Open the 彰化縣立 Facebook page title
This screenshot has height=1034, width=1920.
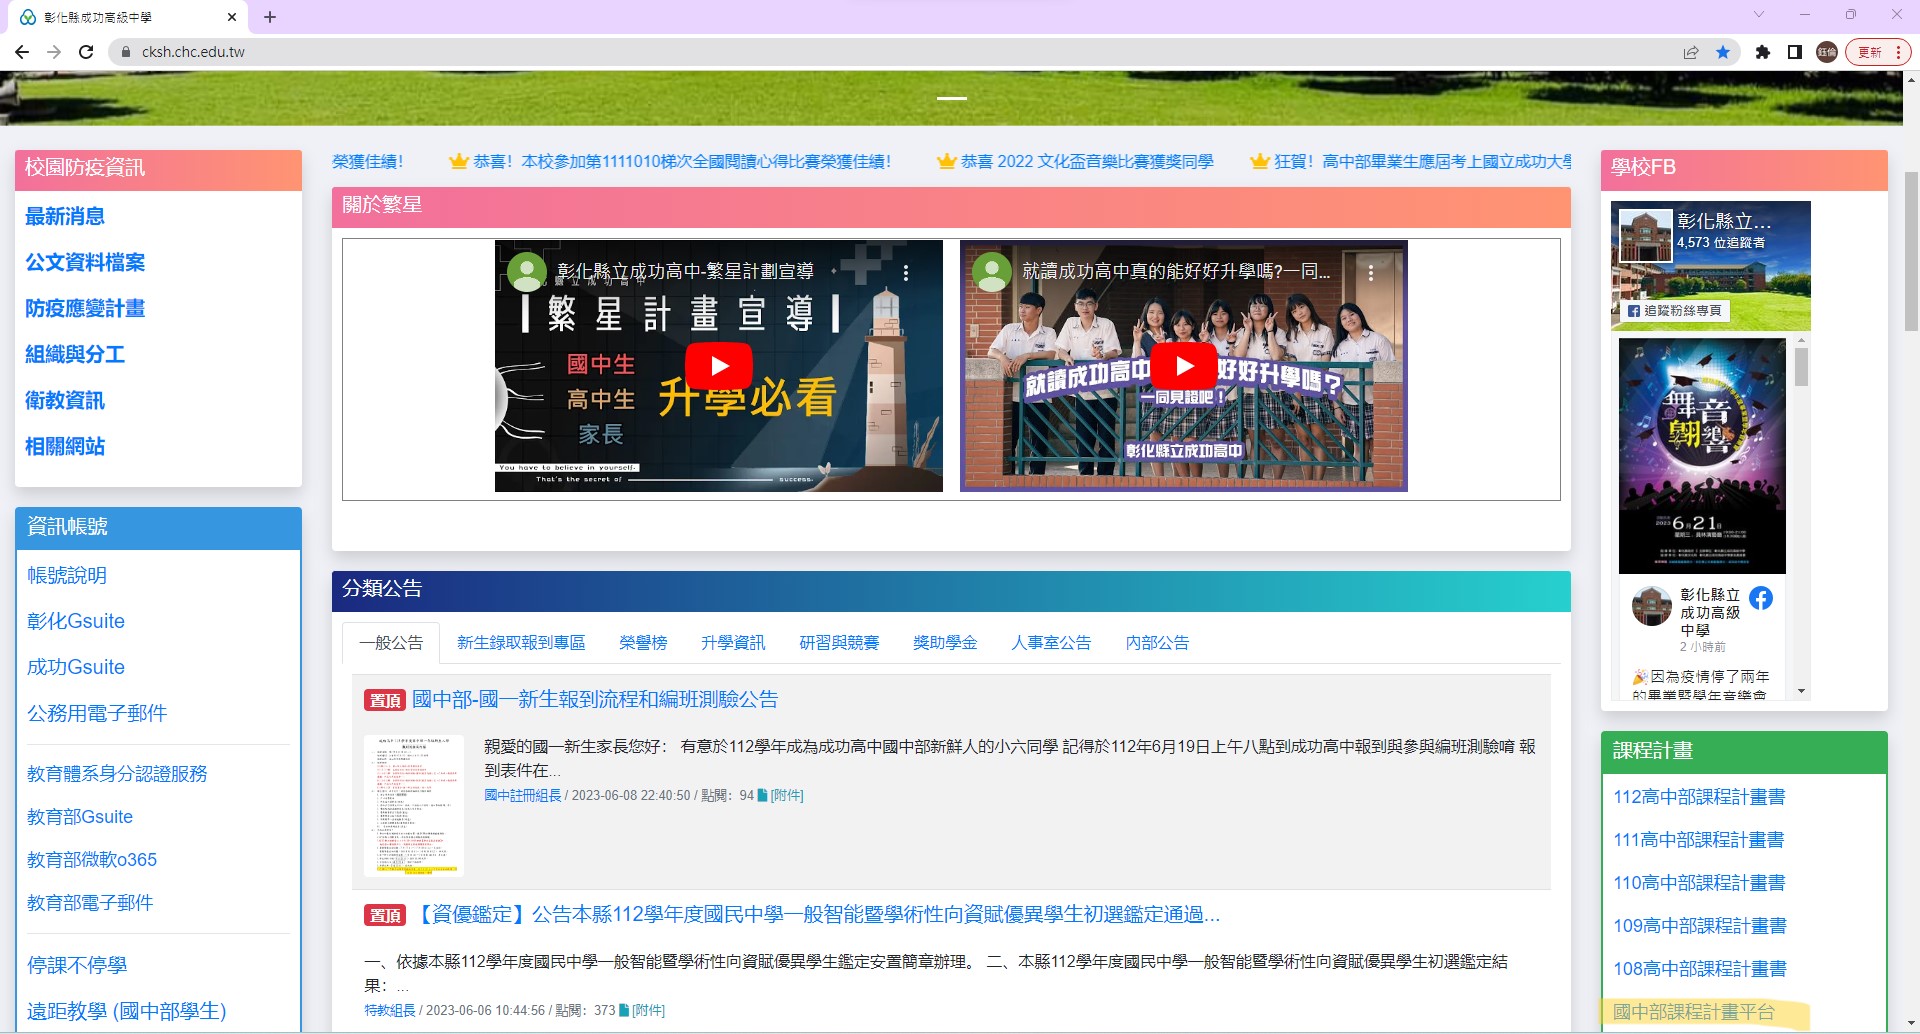click(1724, 221)
